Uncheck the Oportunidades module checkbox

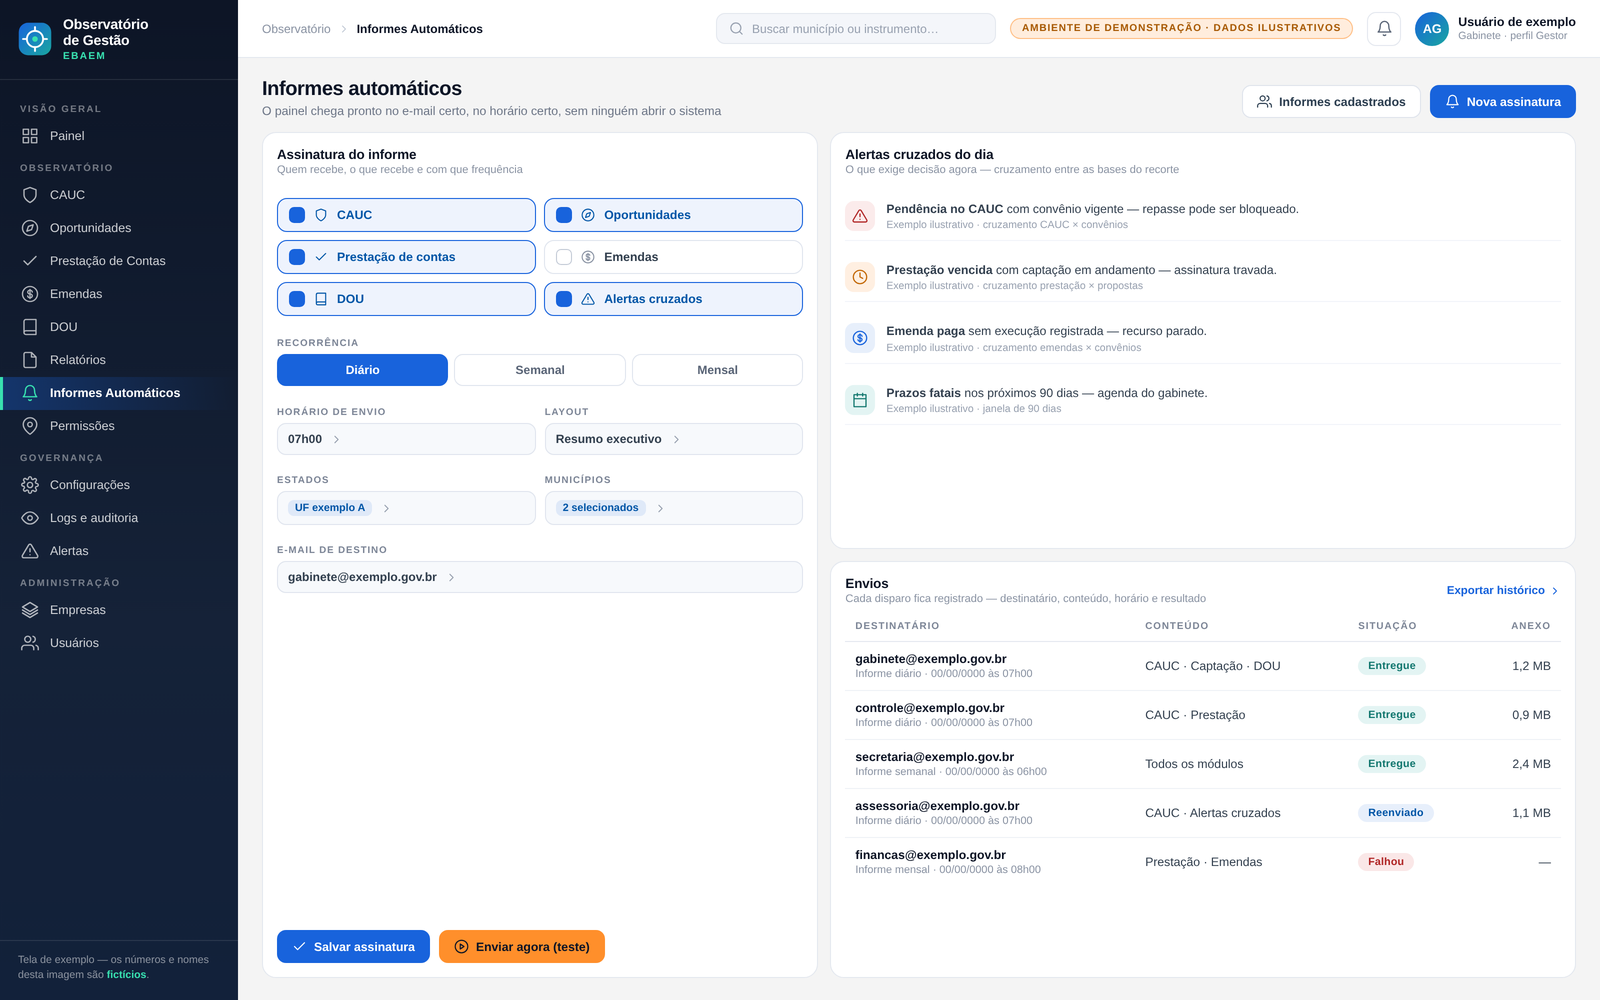point(564,215)
